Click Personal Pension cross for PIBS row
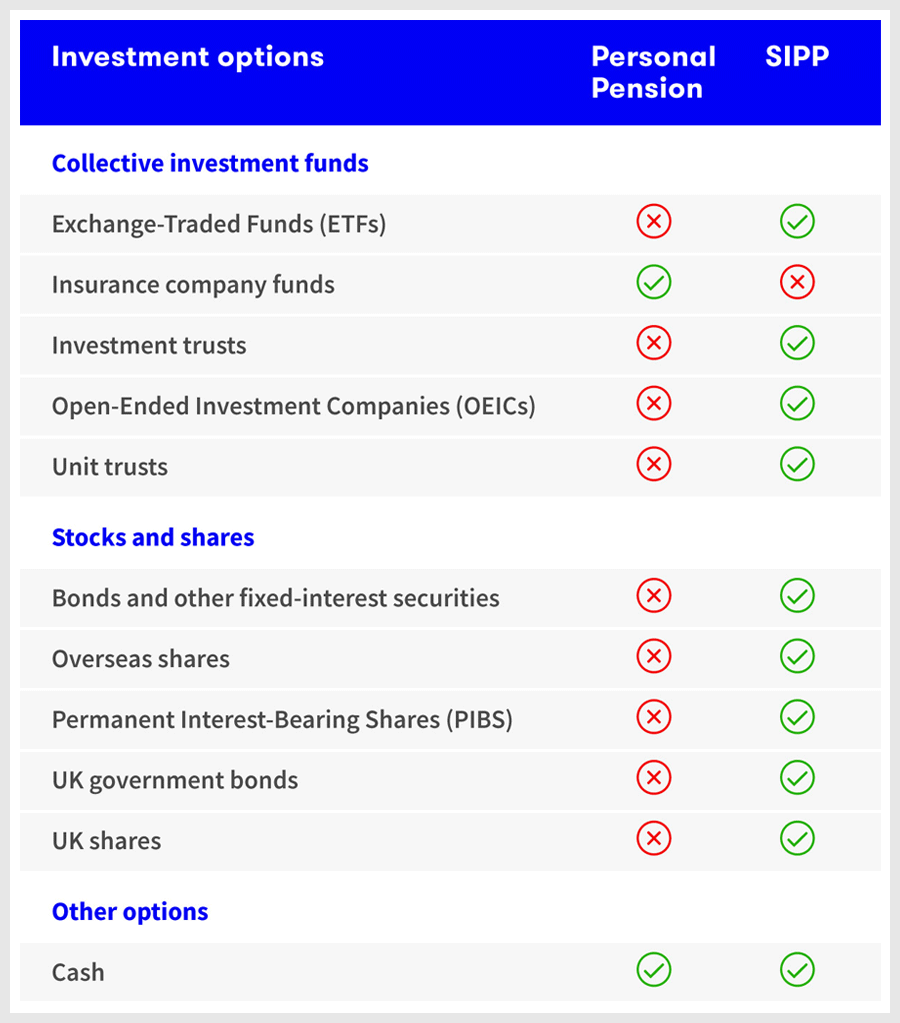The height and width of the screenshot is (1023, 900). click(653, 717)
